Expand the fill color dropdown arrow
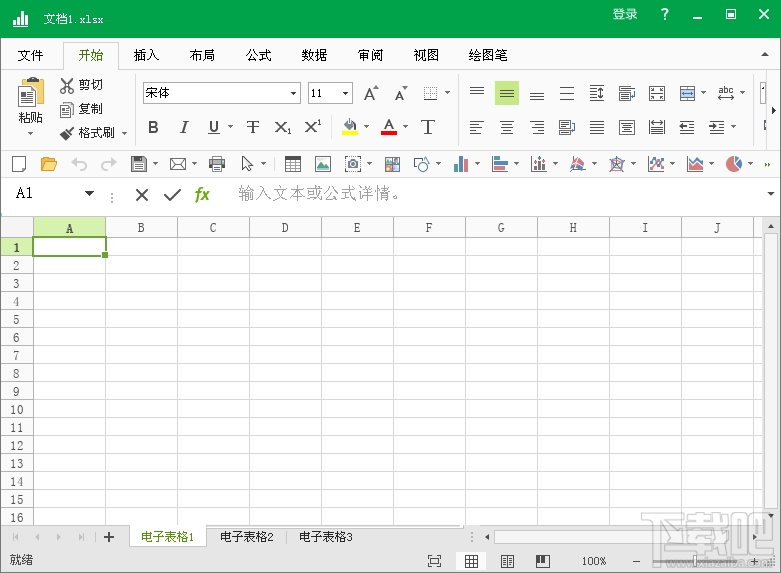This screenshot has height=573, width=781. tap(367, 127)
